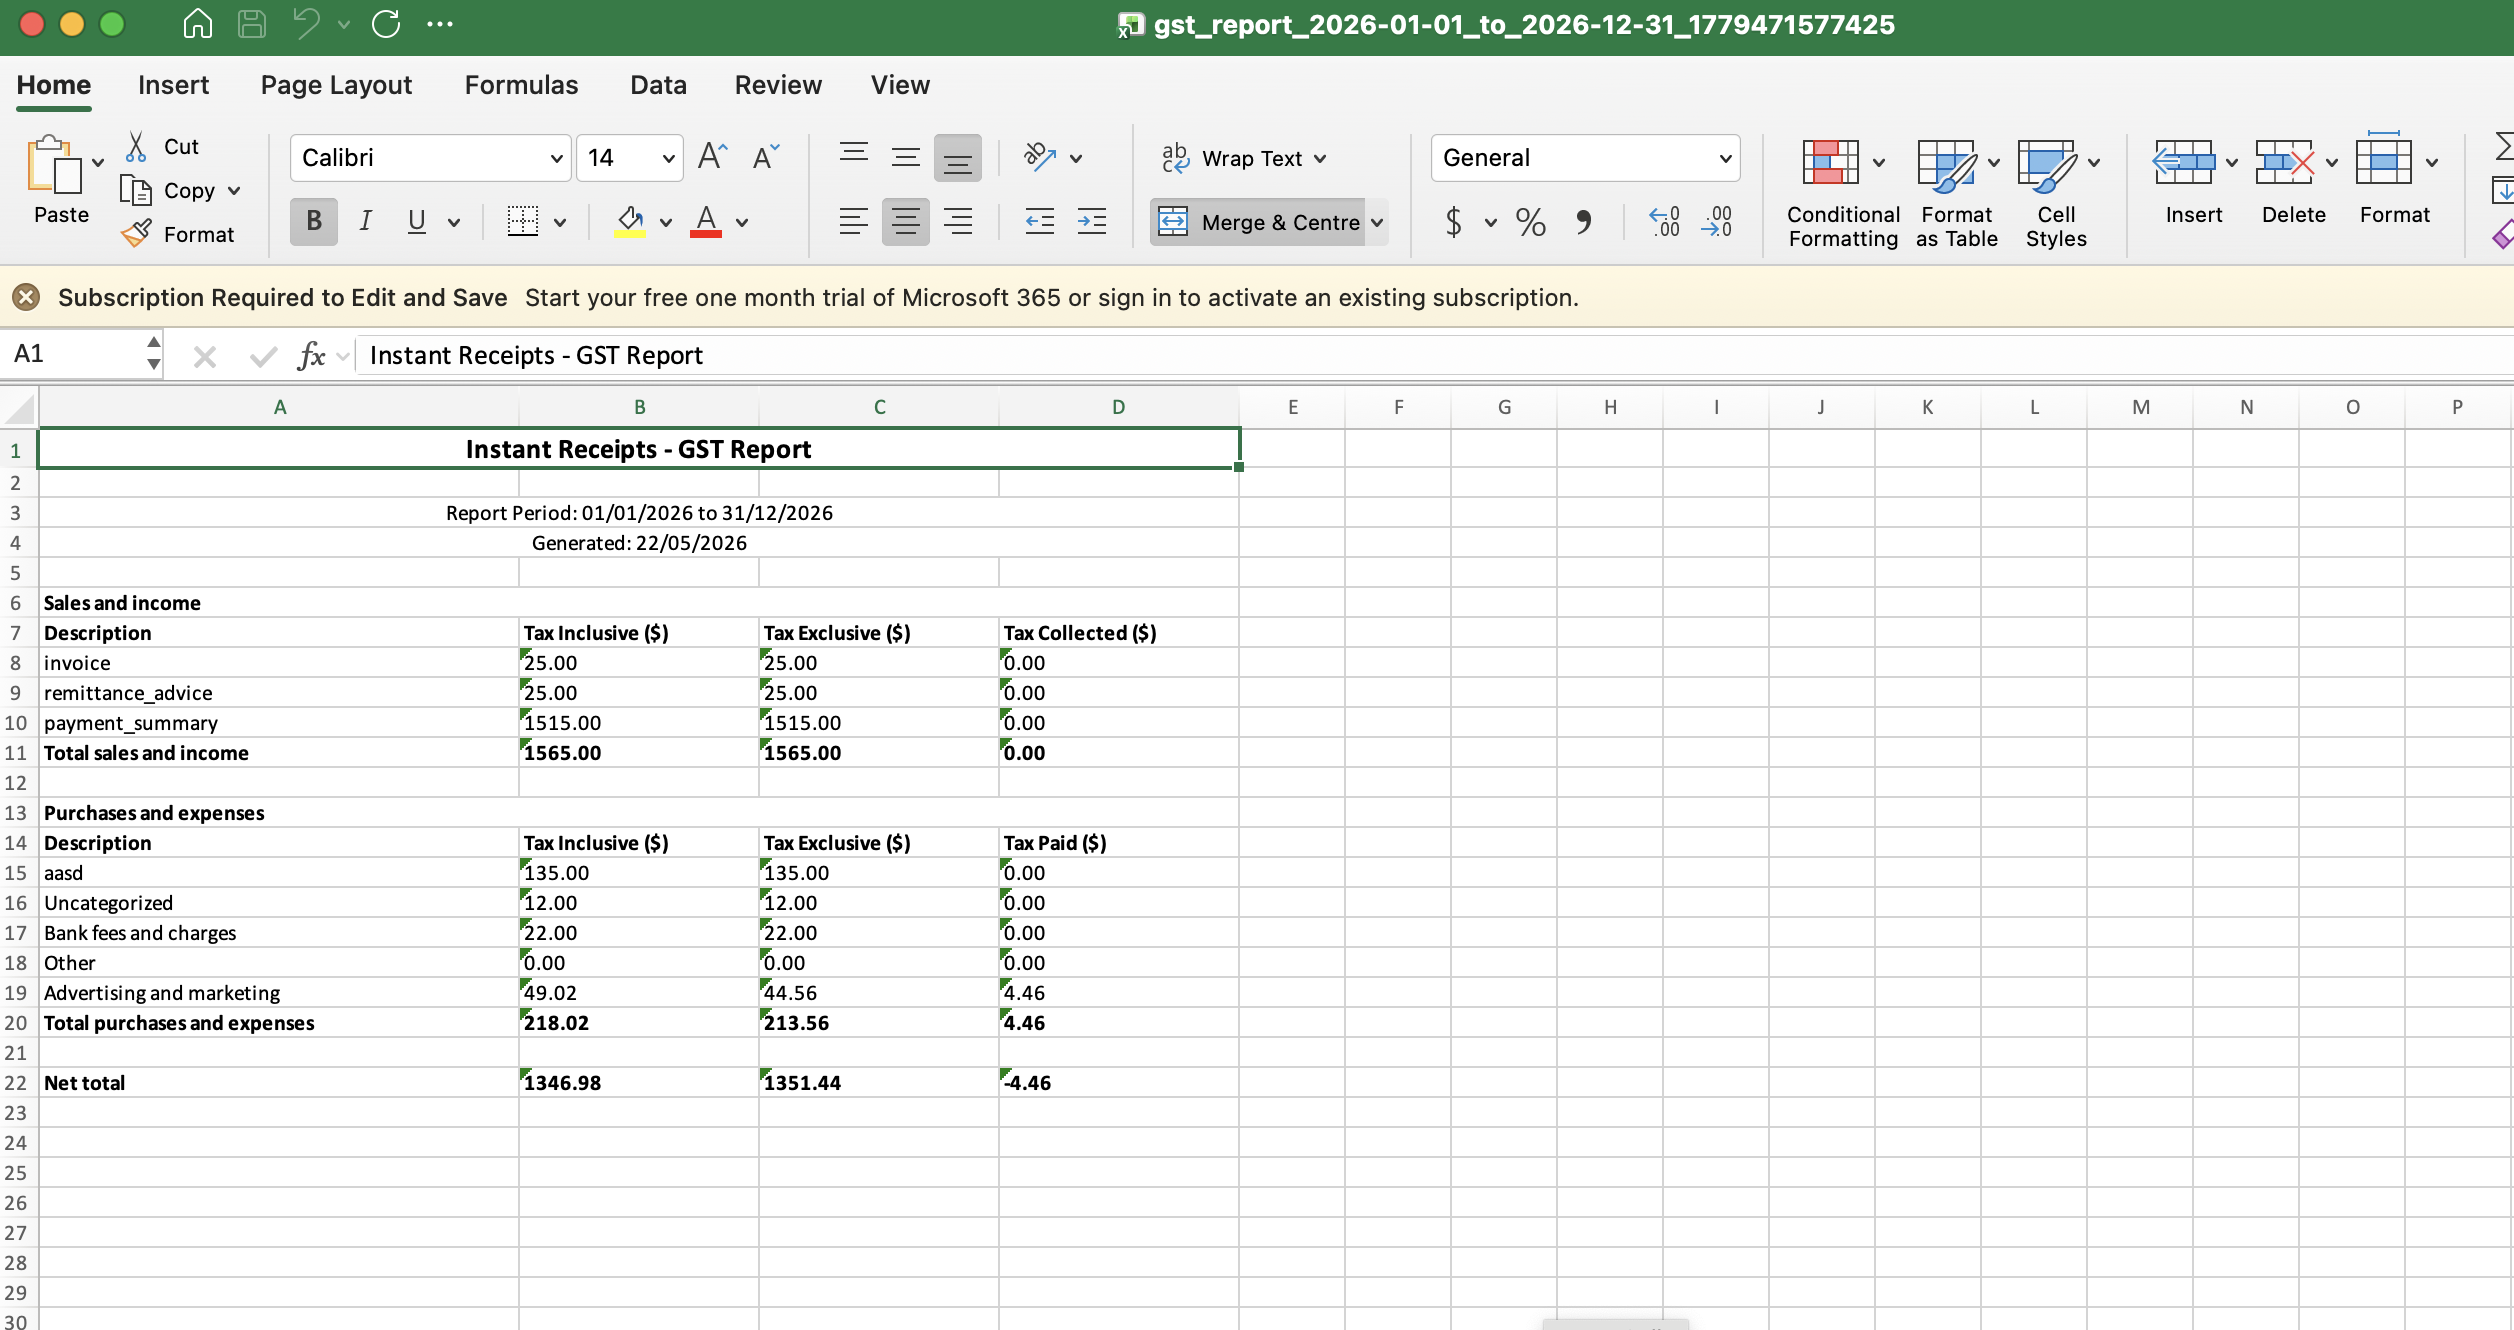
Task: Switch to the Formulas tab
Action: (521, 85)
